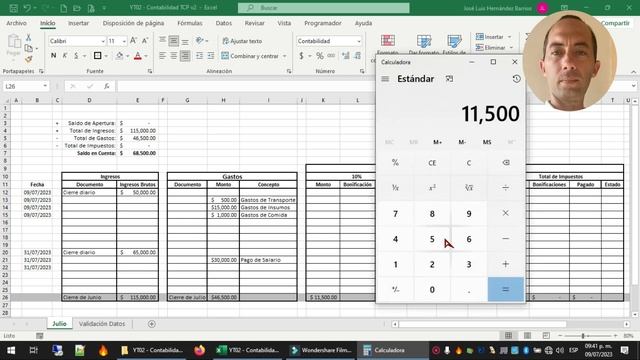640x360 pixels.
Task: Click the Buscar search box
Action: 324,8
